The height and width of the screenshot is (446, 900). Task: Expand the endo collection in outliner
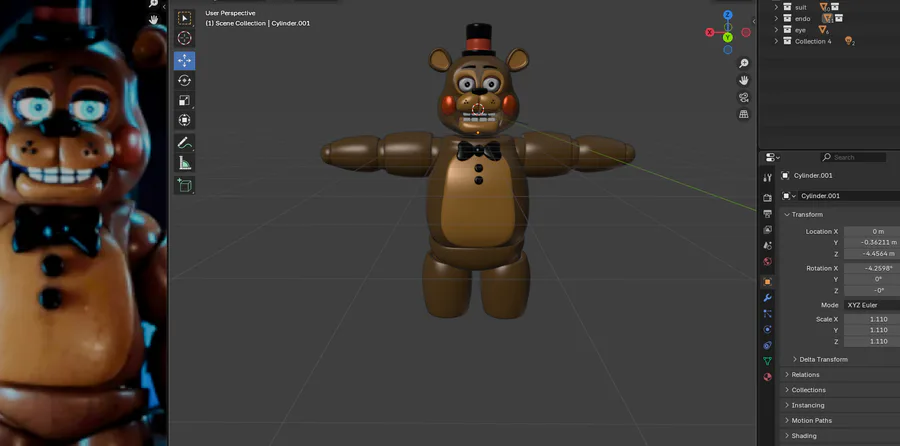776,18
